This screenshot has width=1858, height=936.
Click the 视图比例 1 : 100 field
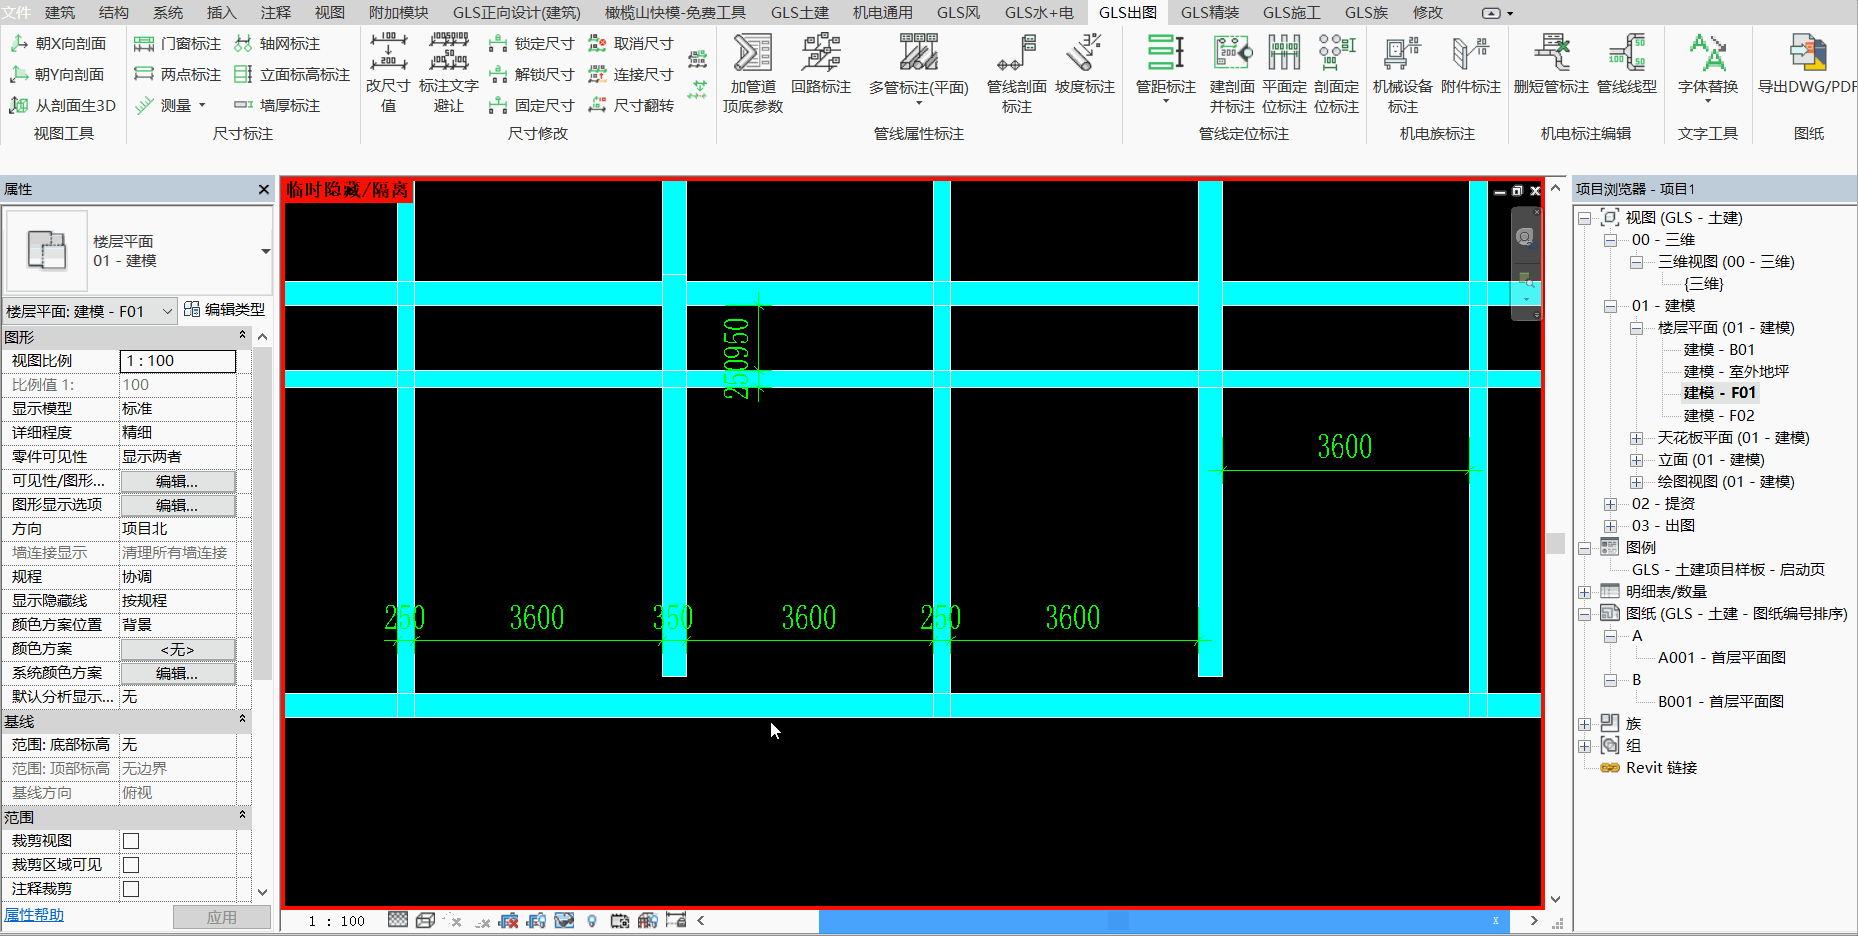tap(178, 361)
